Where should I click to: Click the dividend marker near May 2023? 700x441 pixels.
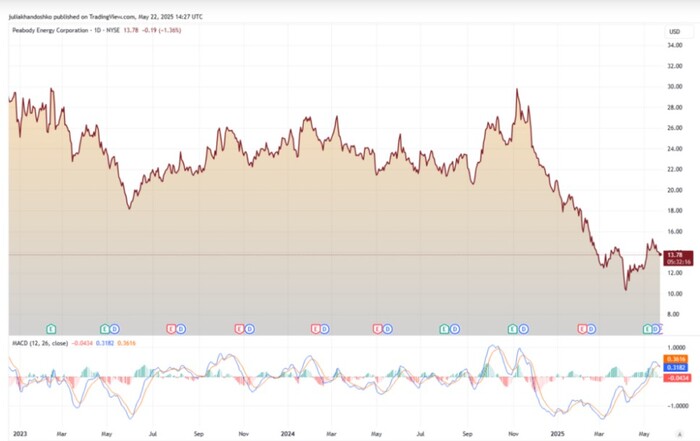(115, 328)
